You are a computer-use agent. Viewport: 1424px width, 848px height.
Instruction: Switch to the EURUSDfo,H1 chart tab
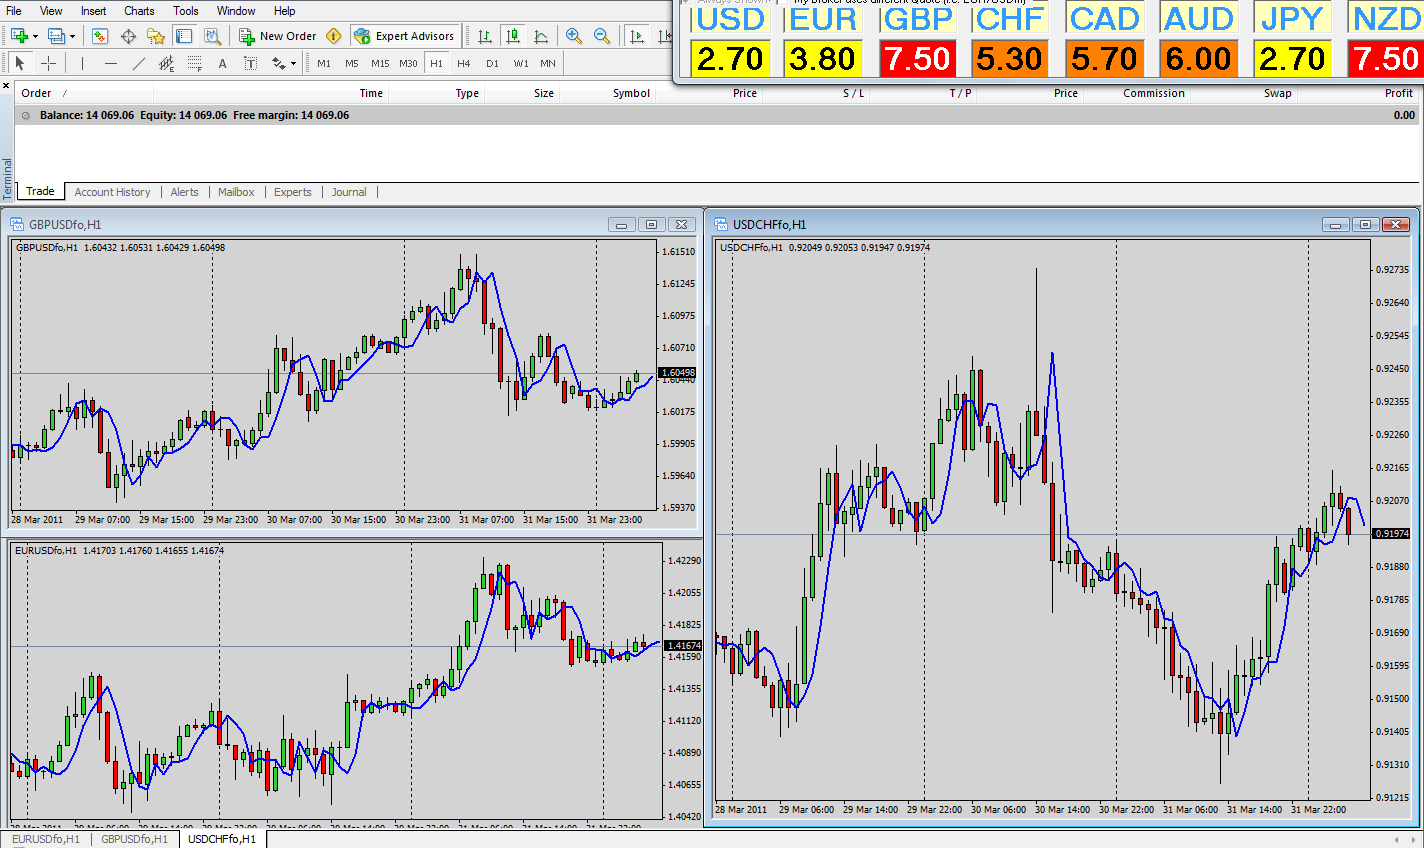point(46,839)
